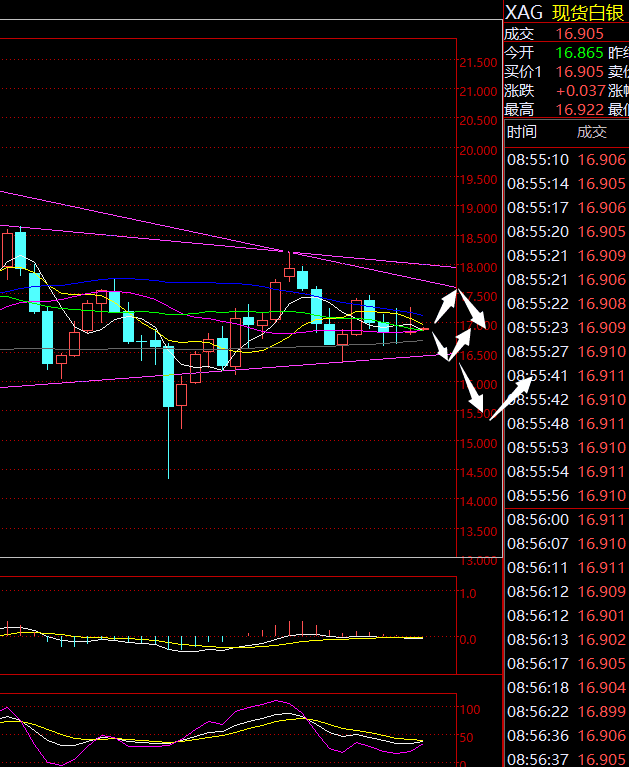The height and width of the screenshot is (767, 629).
Task: Click the 13.500 price axis label
Action: point(478,531)
